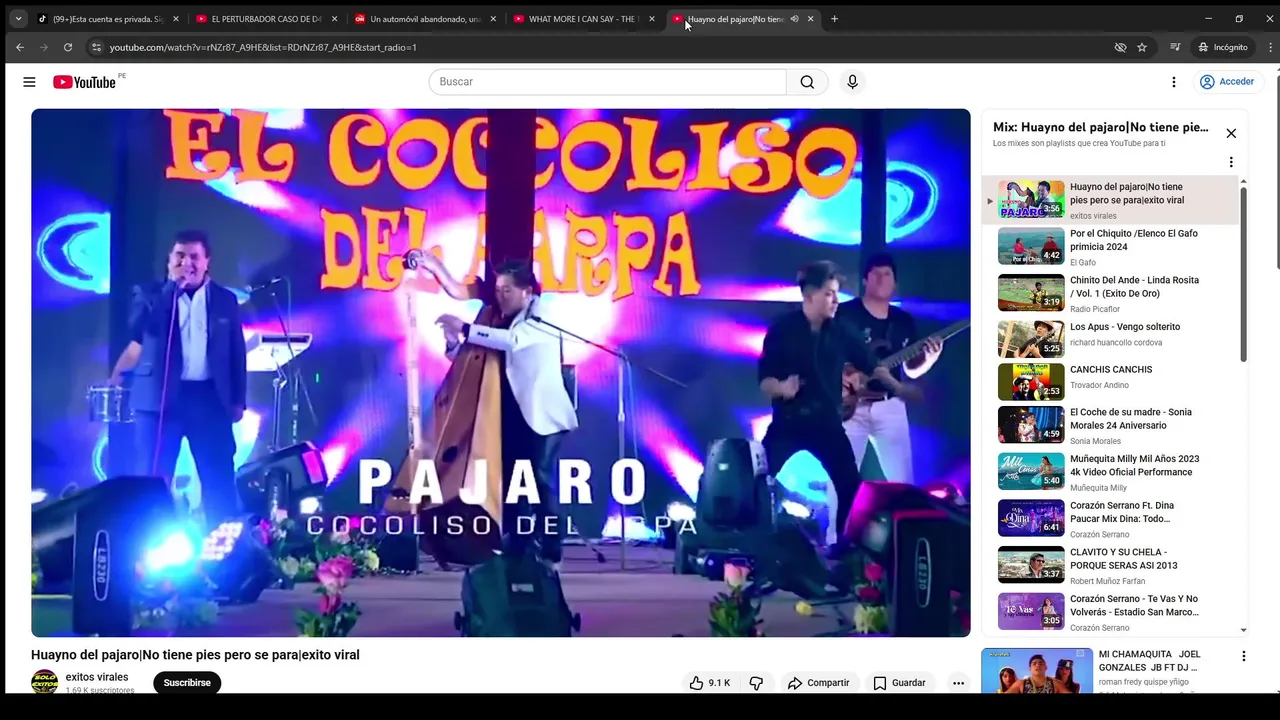The image size is (1280, 720).
Task: Click Mix: Huayno del pajaro heading
Action: click(x=1100, y=128)
